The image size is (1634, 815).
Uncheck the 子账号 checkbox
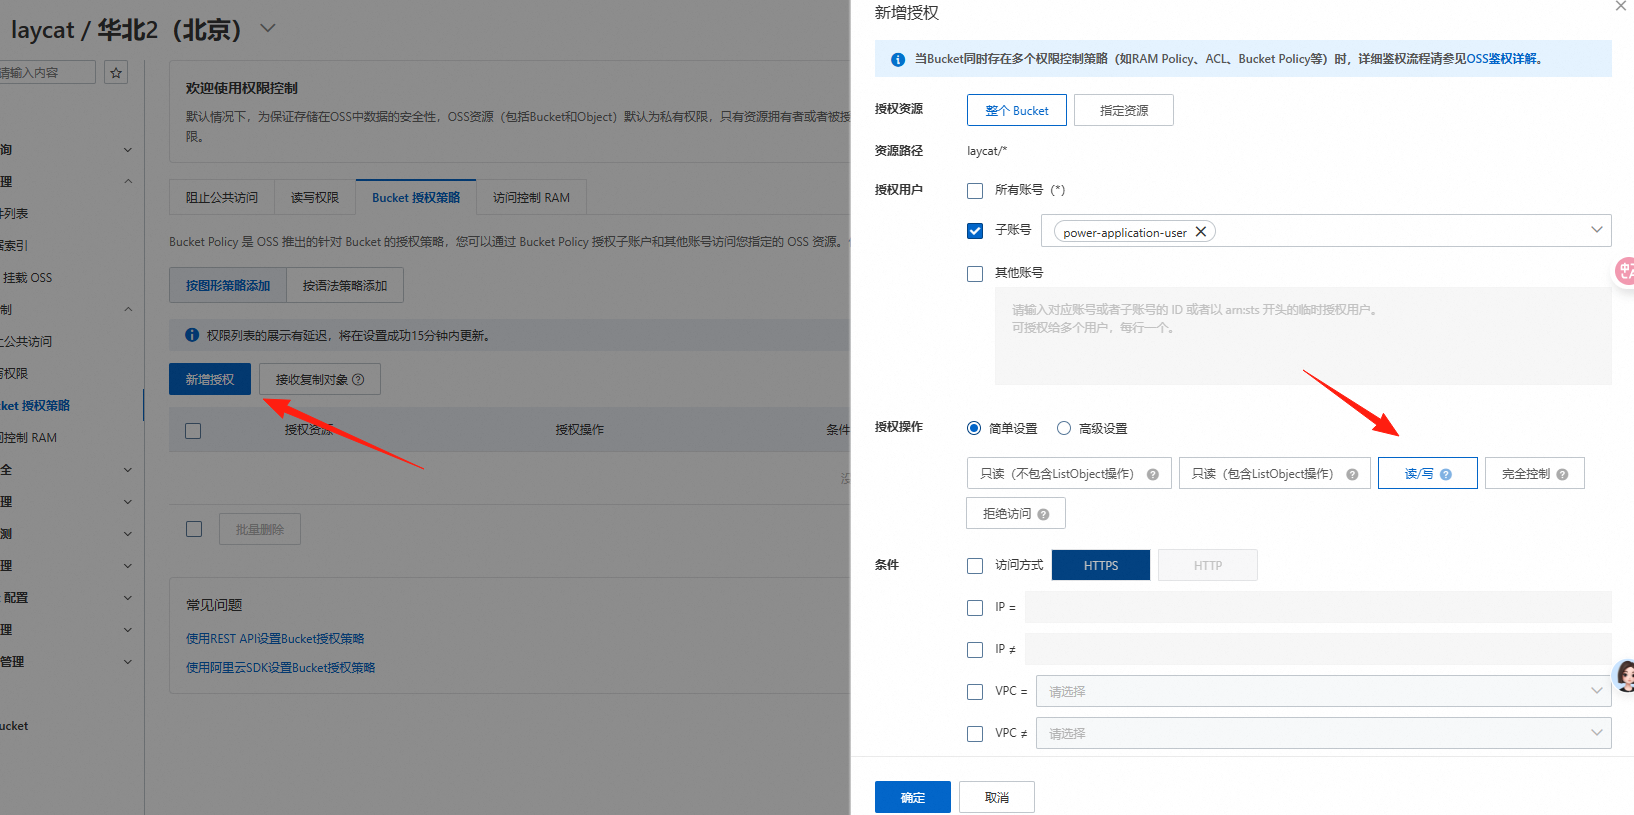[x=975, y=231]
